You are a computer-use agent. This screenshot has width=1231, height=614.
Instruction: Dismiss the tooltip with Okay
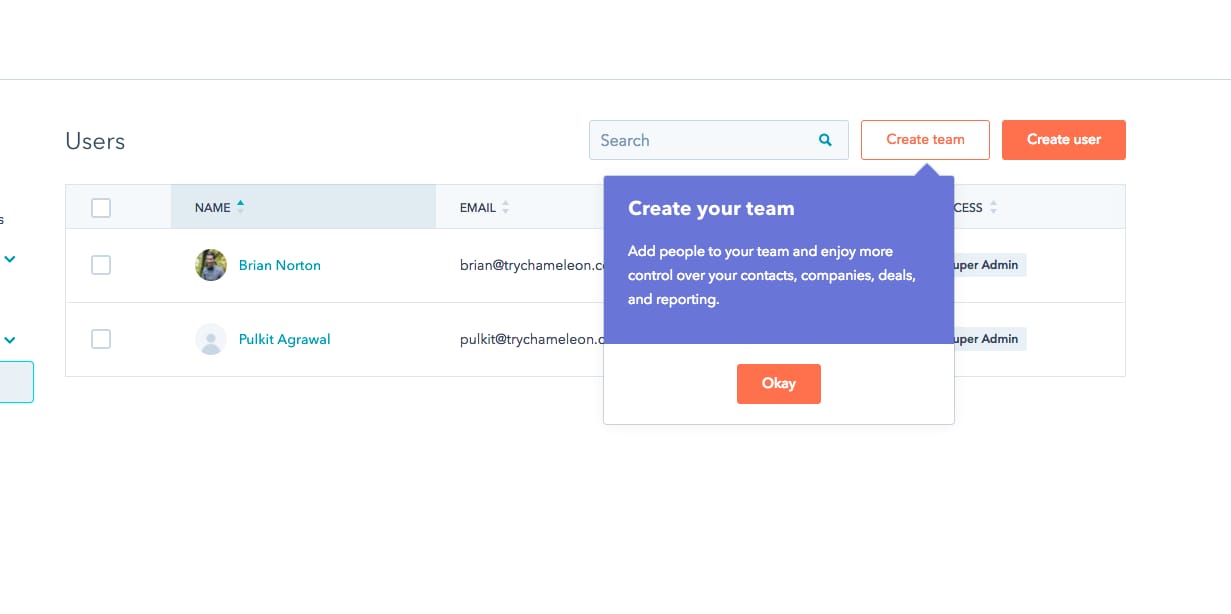click(779, 384)
